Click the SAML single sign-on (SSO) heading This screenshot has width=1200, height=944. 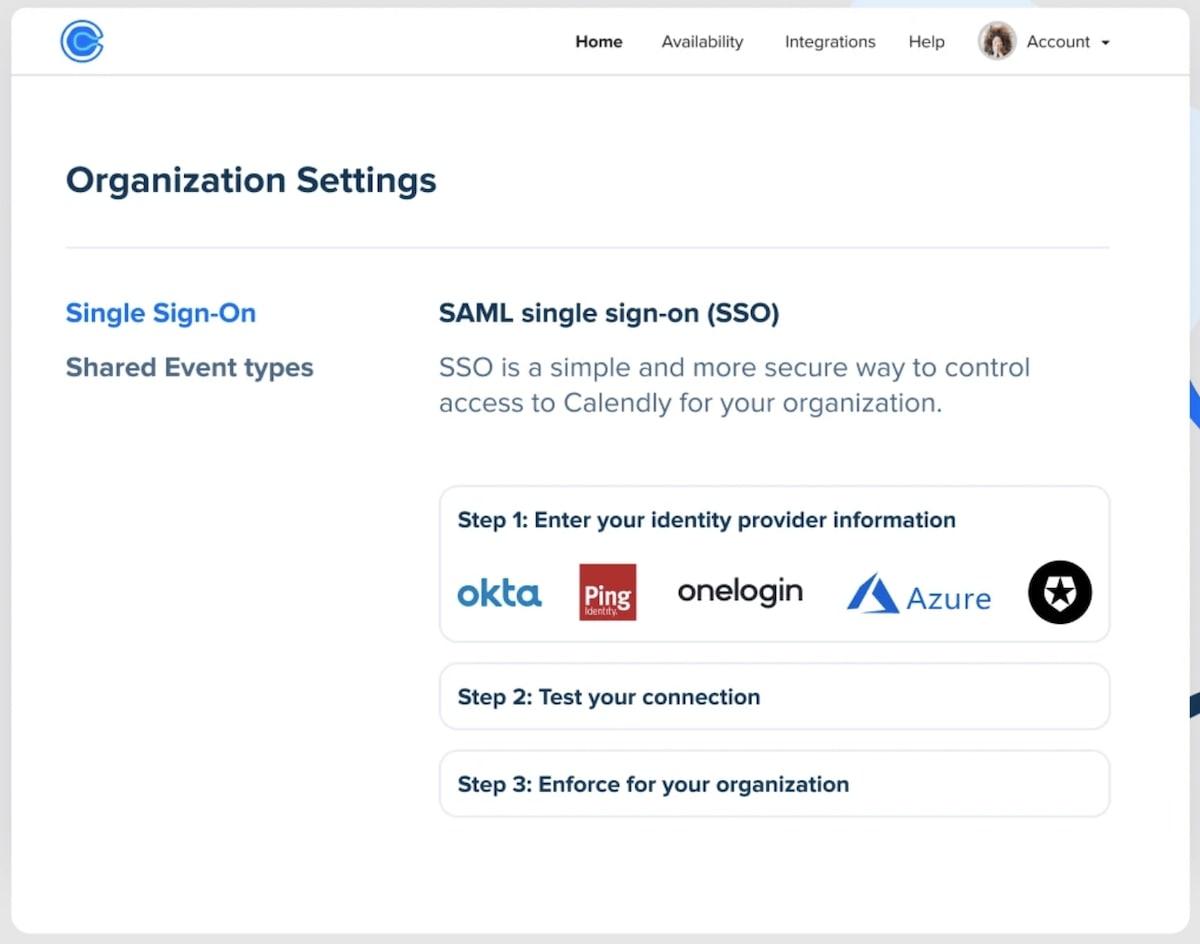point(609,313)
